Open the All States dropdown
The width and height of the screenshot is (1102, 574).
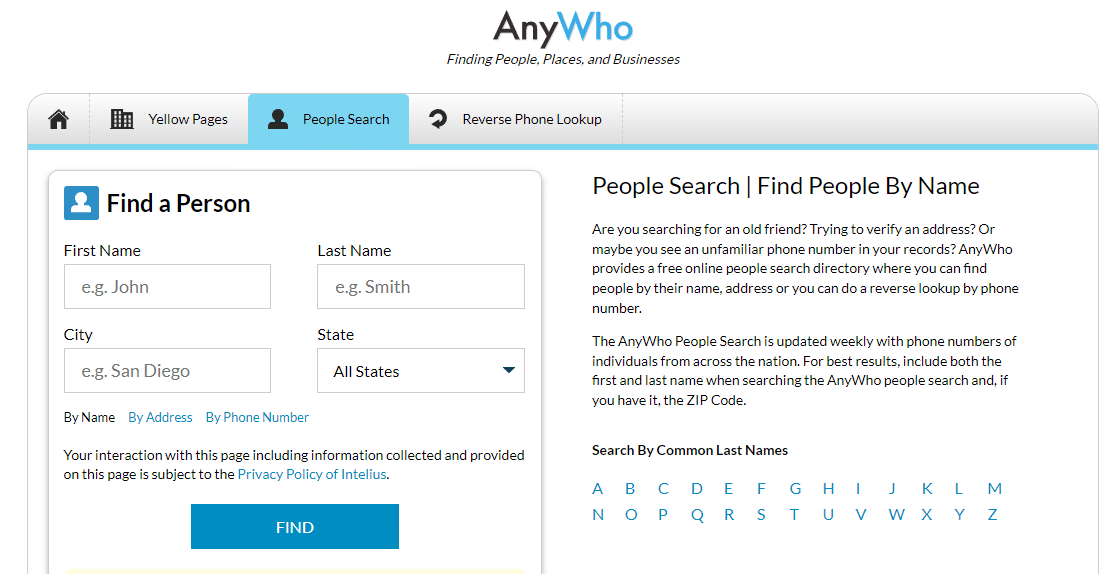[420, 371]
